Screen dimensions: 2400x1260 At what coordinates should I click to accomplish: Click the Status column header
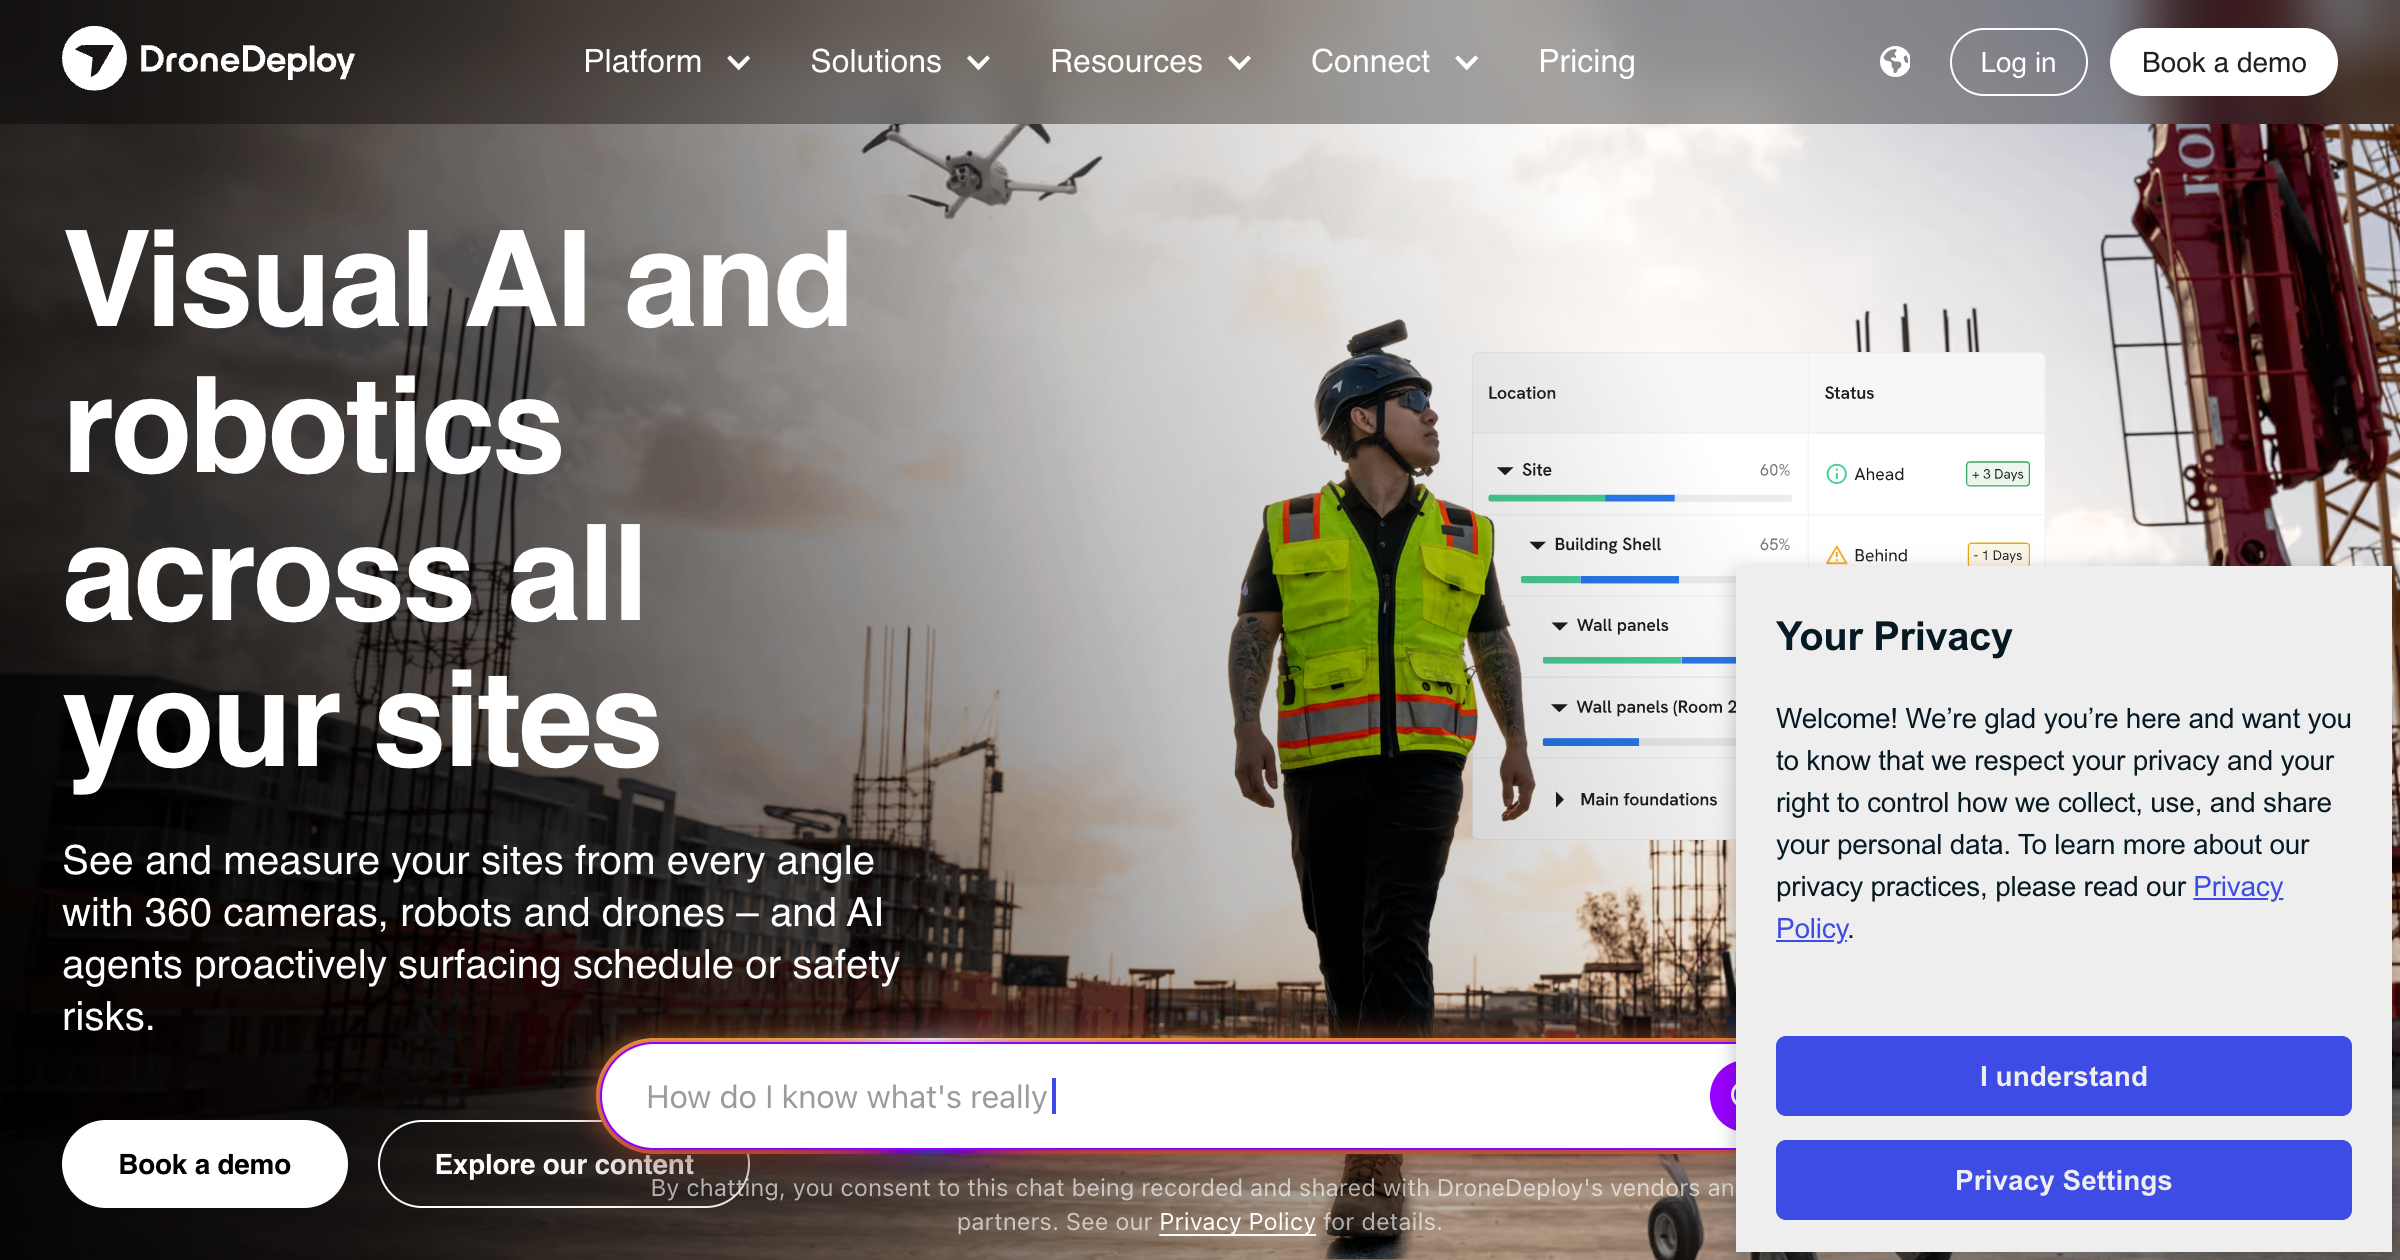1849,393
